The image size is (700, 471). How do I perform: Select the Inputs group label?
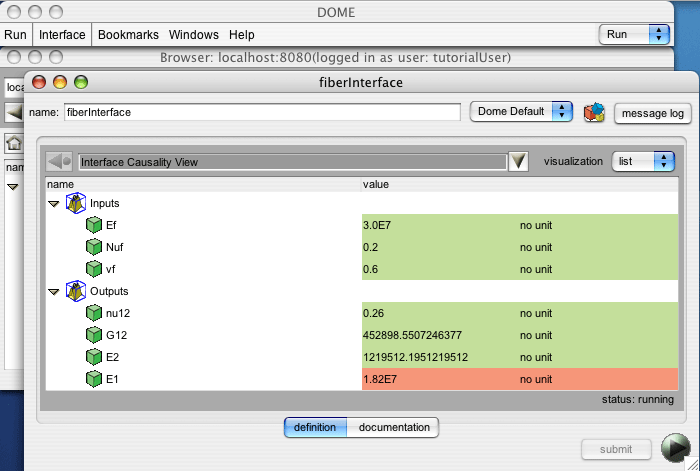104,203
